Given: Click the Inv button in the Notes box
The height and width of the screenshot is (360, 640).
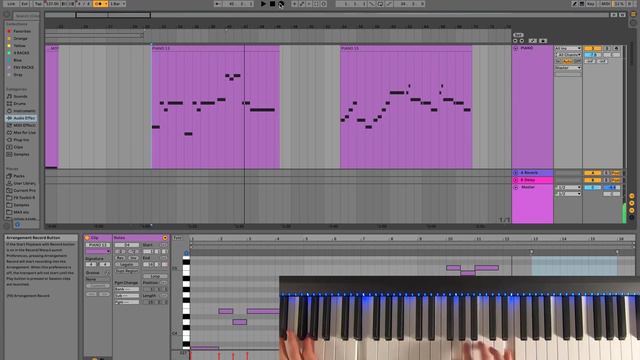Looking at the screenshot, I should pyautogui.click(x=133, y=258).
